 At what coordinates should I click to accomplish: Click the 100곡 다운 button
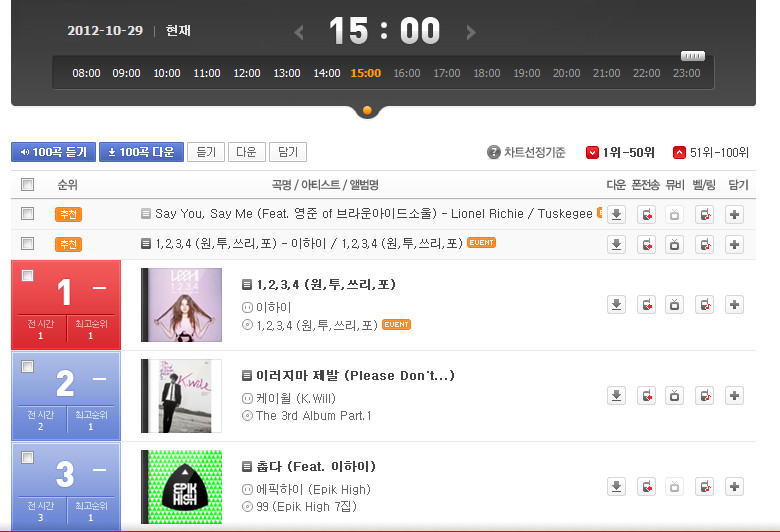coord(141,152)
